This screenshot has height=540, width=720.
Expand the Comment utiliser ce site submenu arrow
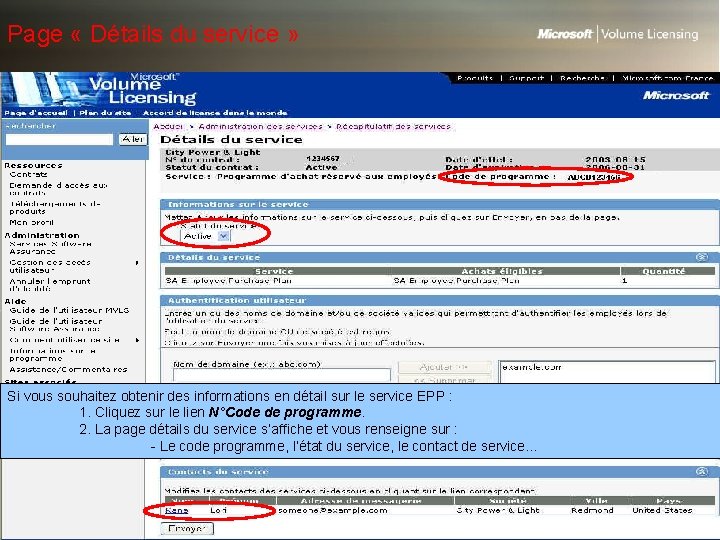click(137, 340)
